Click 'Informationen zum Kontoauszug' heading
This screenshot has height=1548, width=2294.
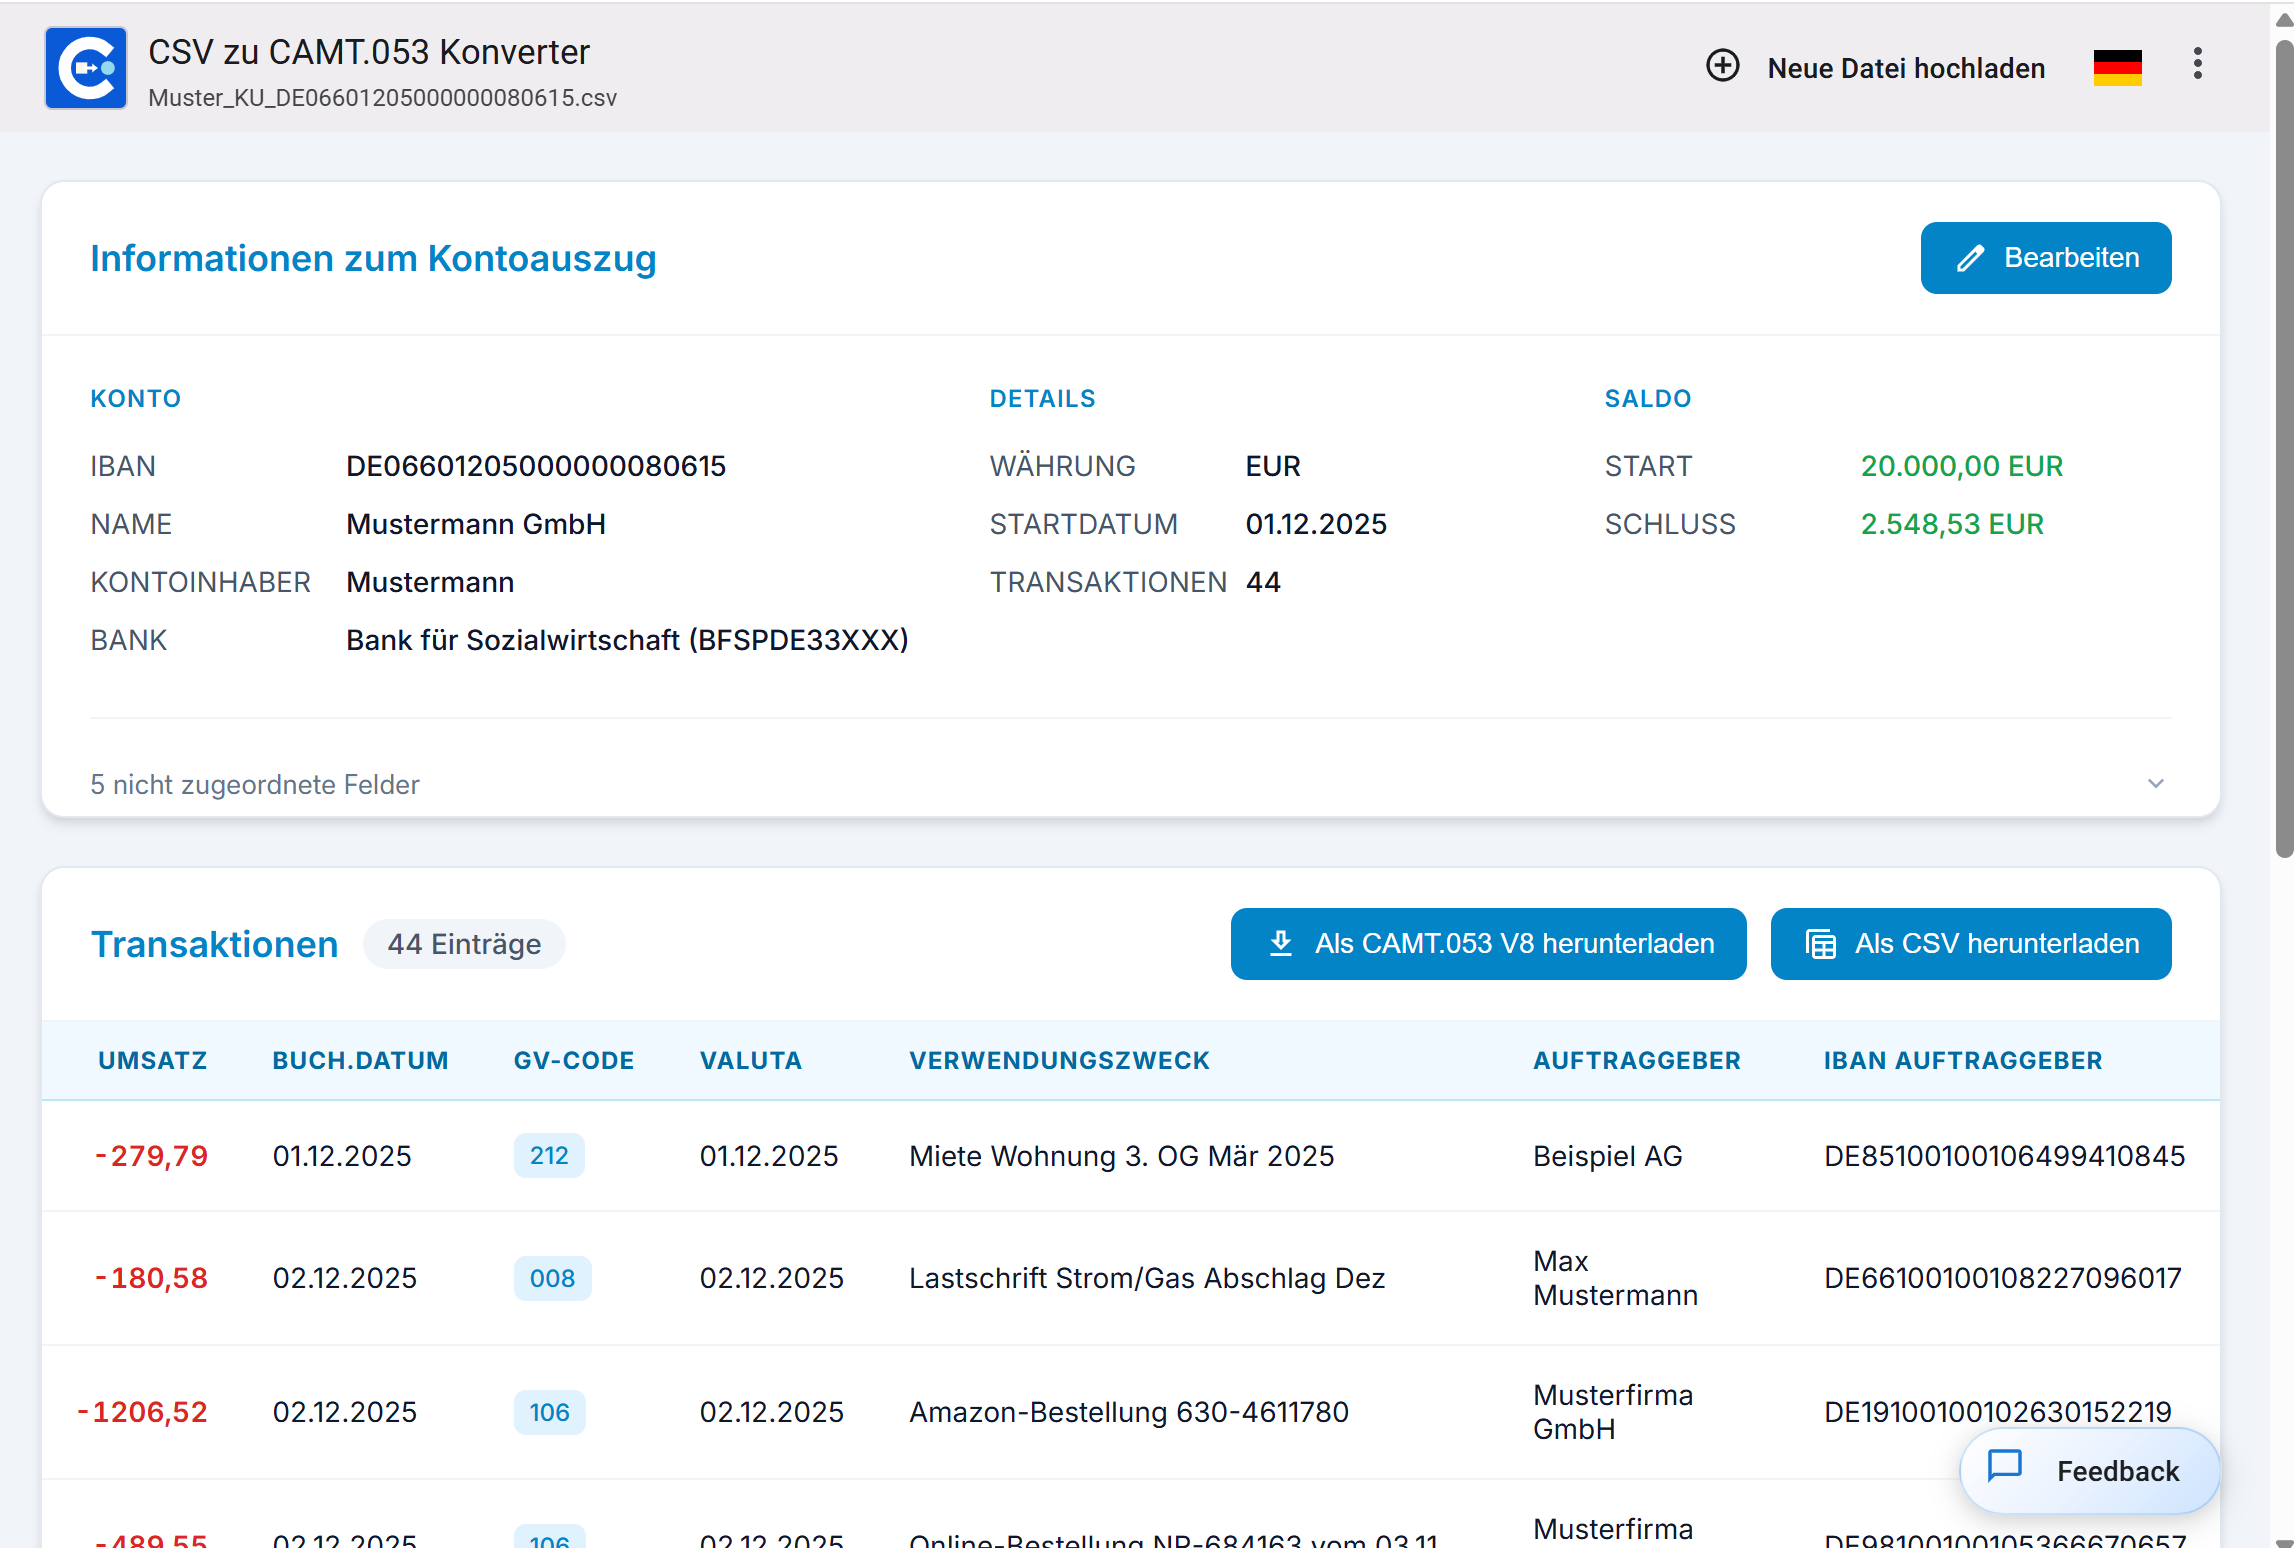tap(373, 259)
